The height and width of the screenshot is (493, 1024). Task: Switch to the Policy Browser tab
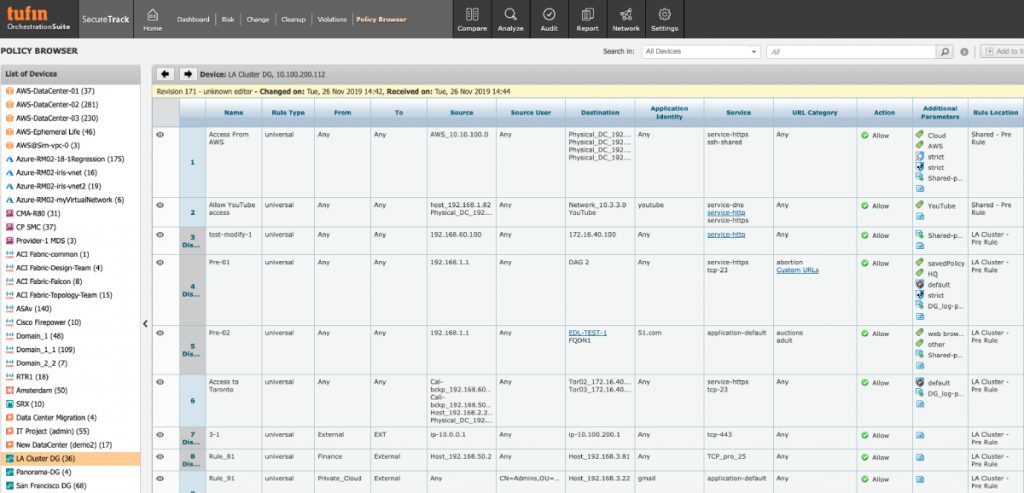[x=381, y=19]
